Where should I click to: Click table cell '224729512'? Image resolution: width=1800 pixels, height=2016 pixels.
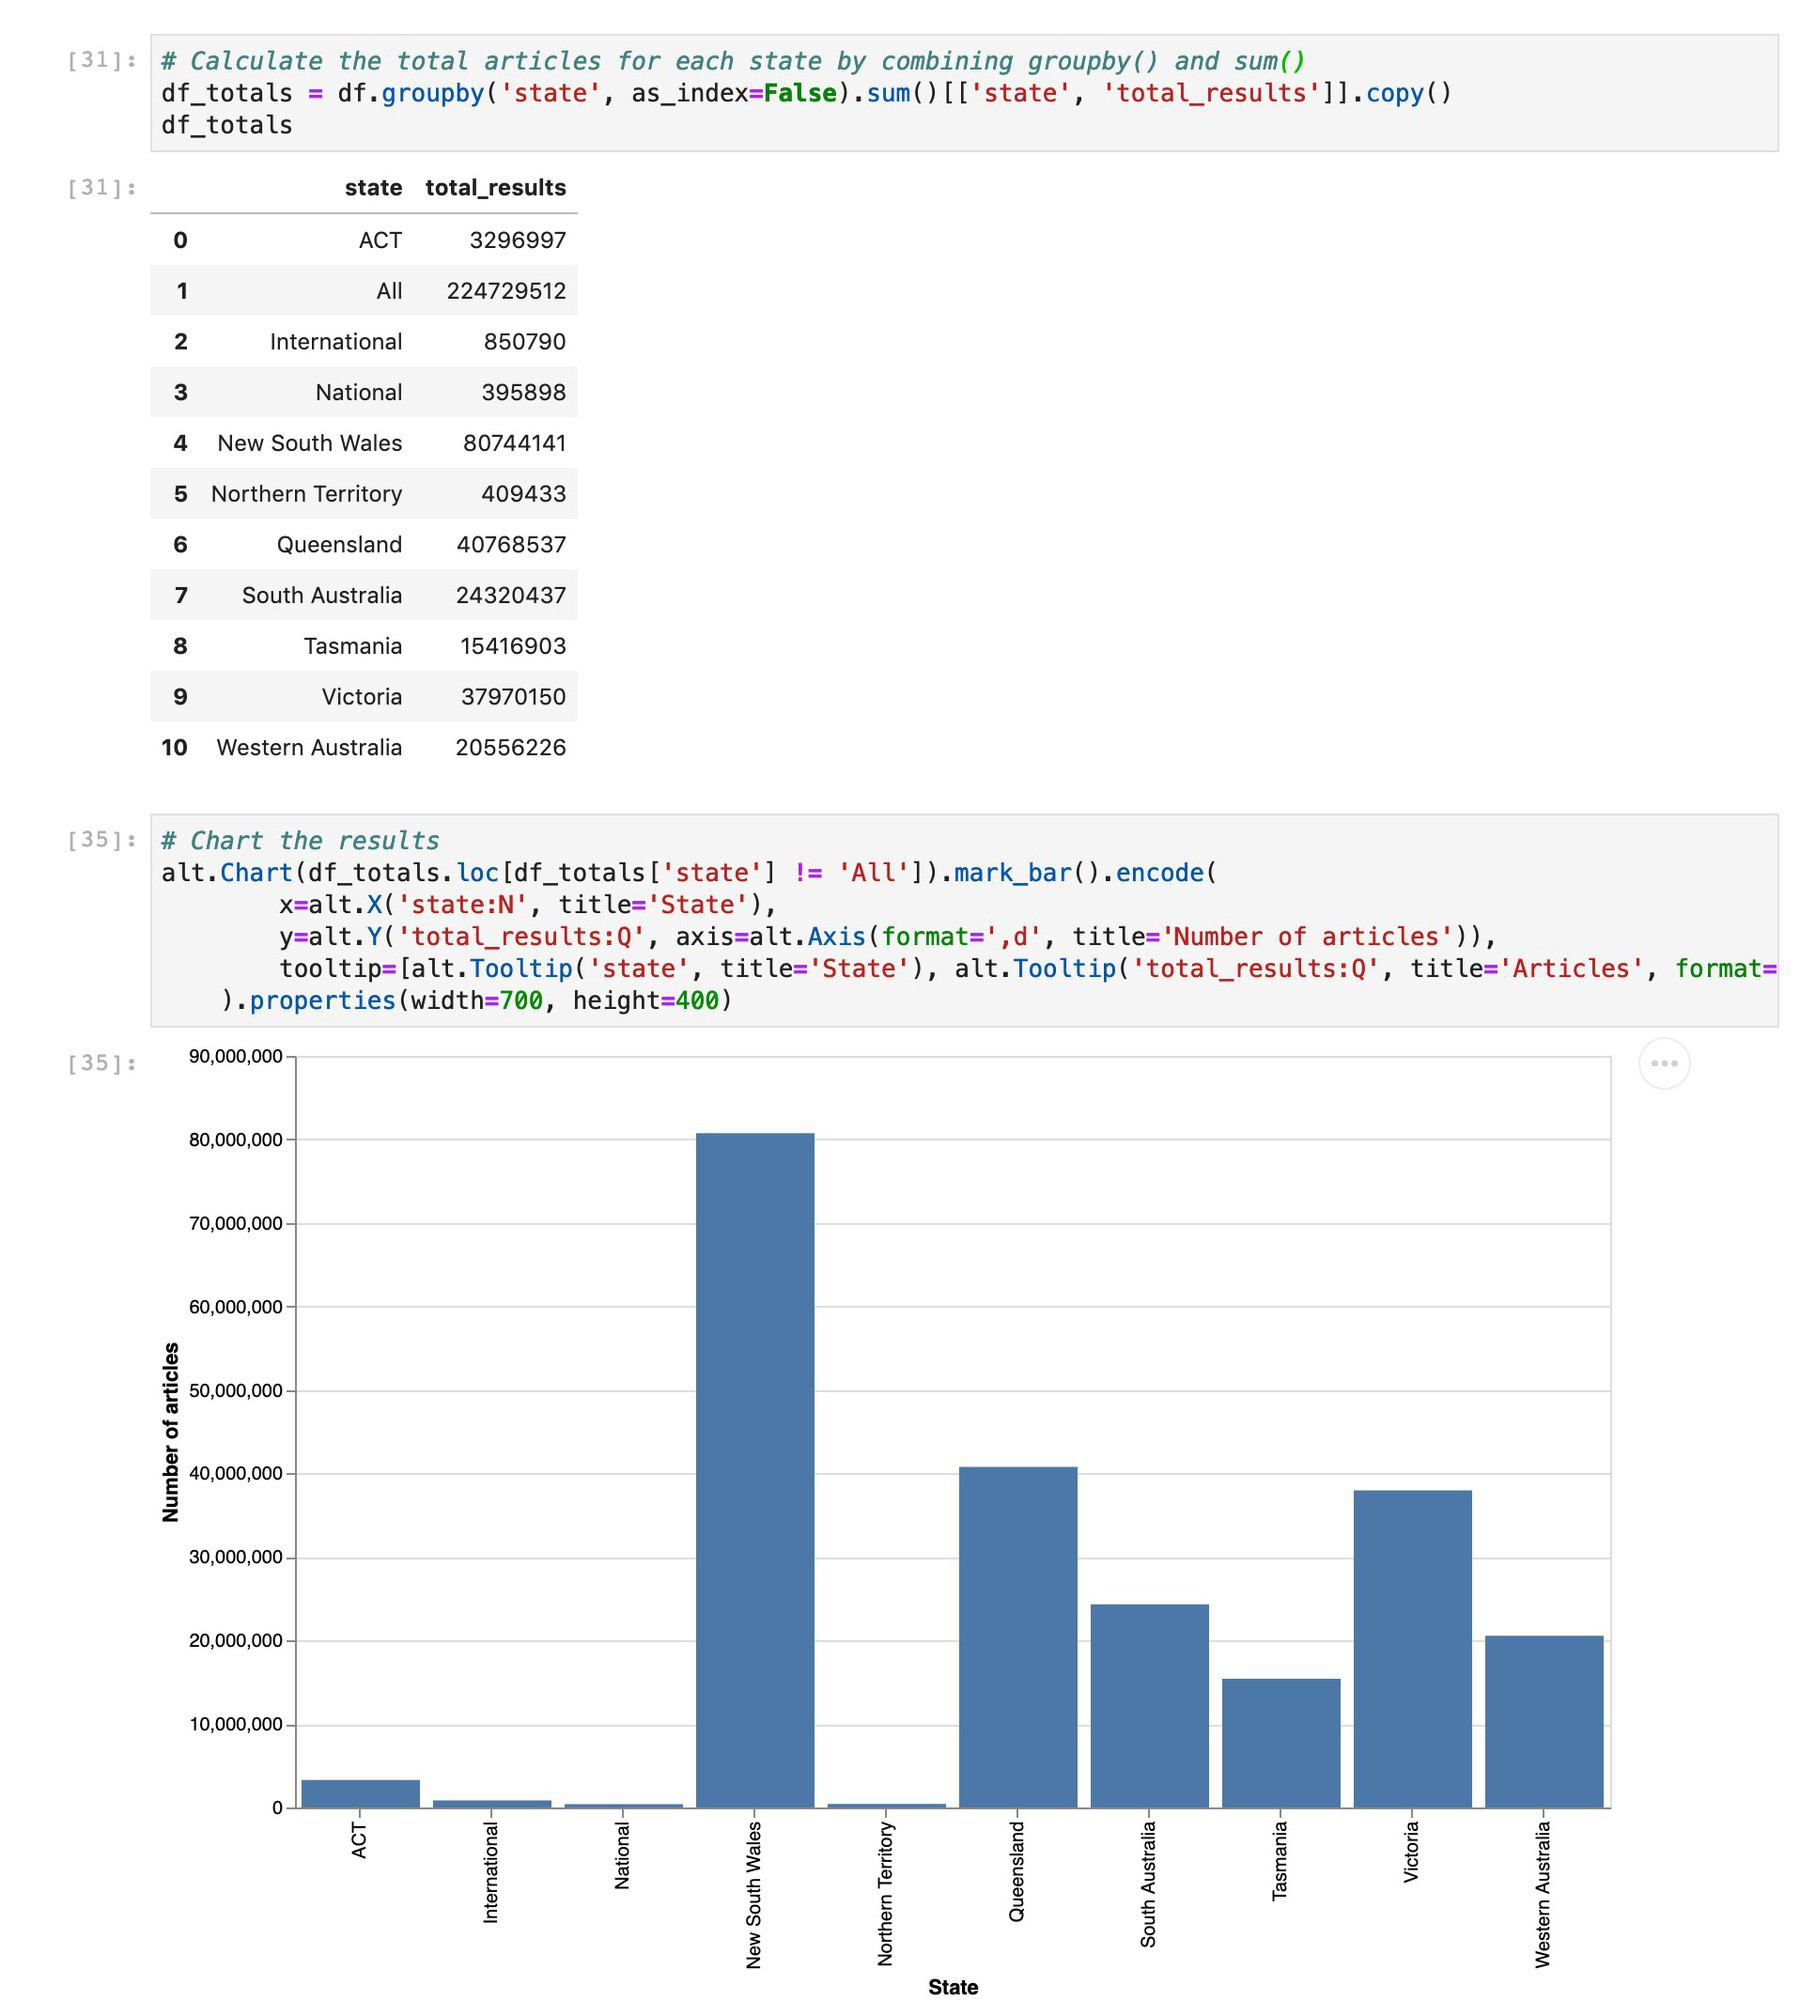click(x=506, y=291)
